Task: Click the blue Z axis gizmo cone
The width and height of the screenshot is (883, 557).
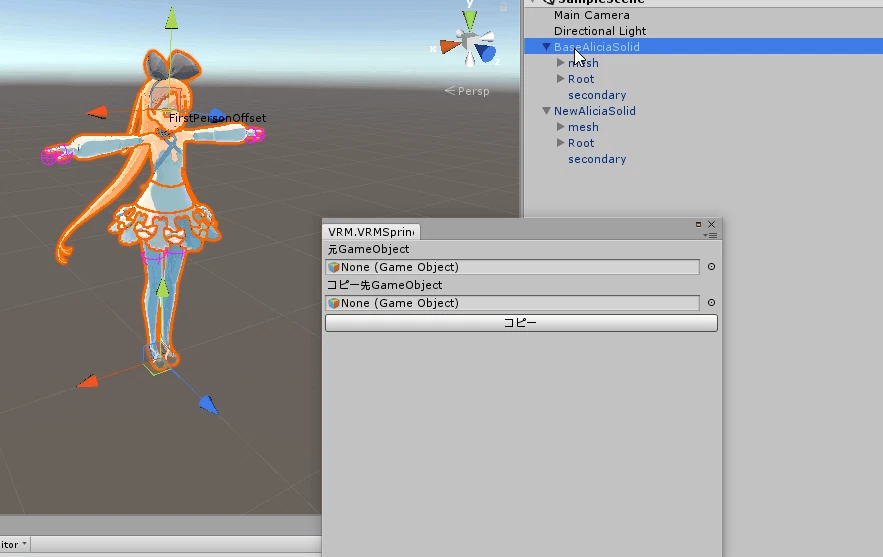Action: [485, 53]
